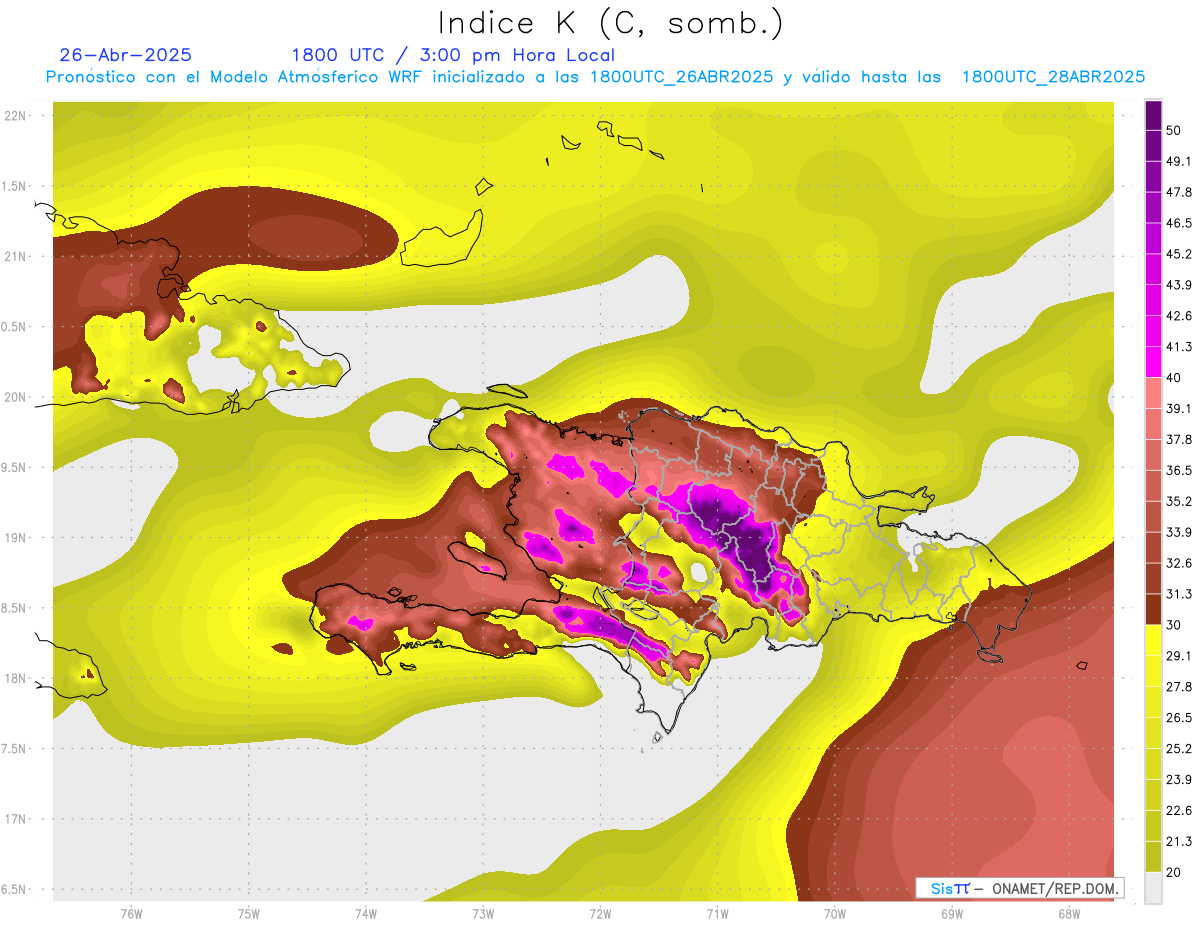Click the "31.3" color bar label

[1179, 594]
